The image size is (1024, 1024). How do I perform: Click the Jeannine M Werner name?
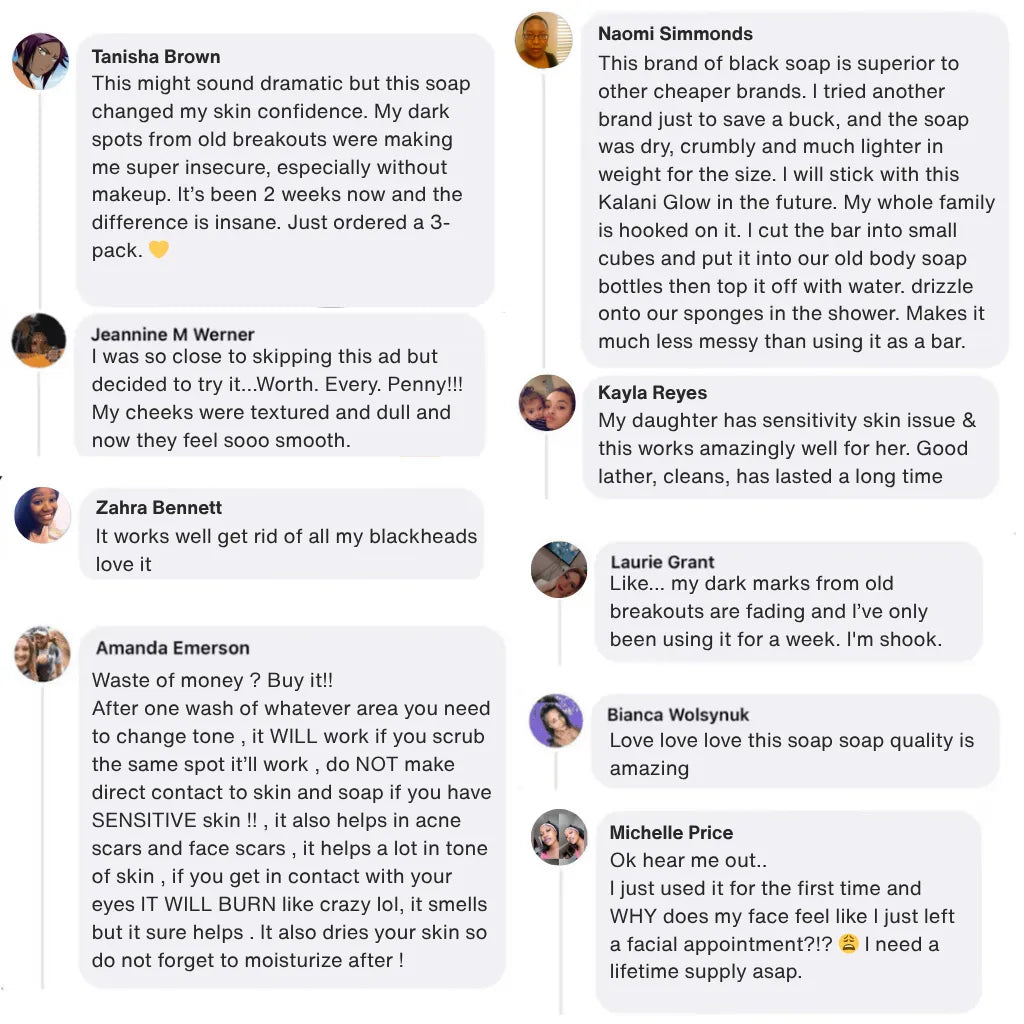click(172, 334)
